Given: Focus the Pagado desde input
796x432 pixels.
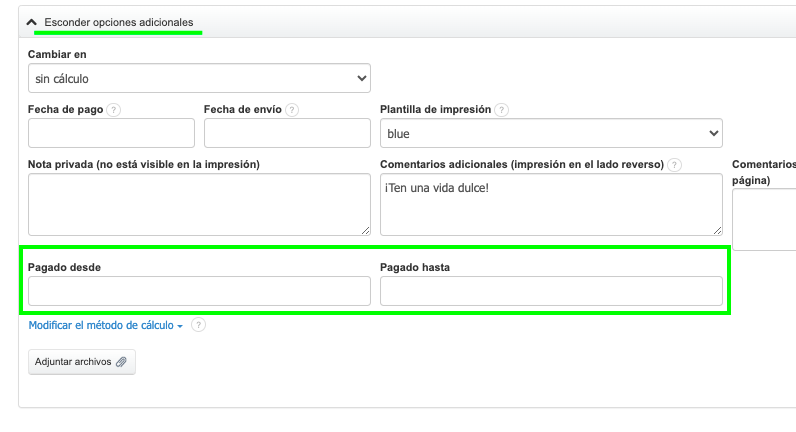Looking at the screenshot, I should 199,291.
